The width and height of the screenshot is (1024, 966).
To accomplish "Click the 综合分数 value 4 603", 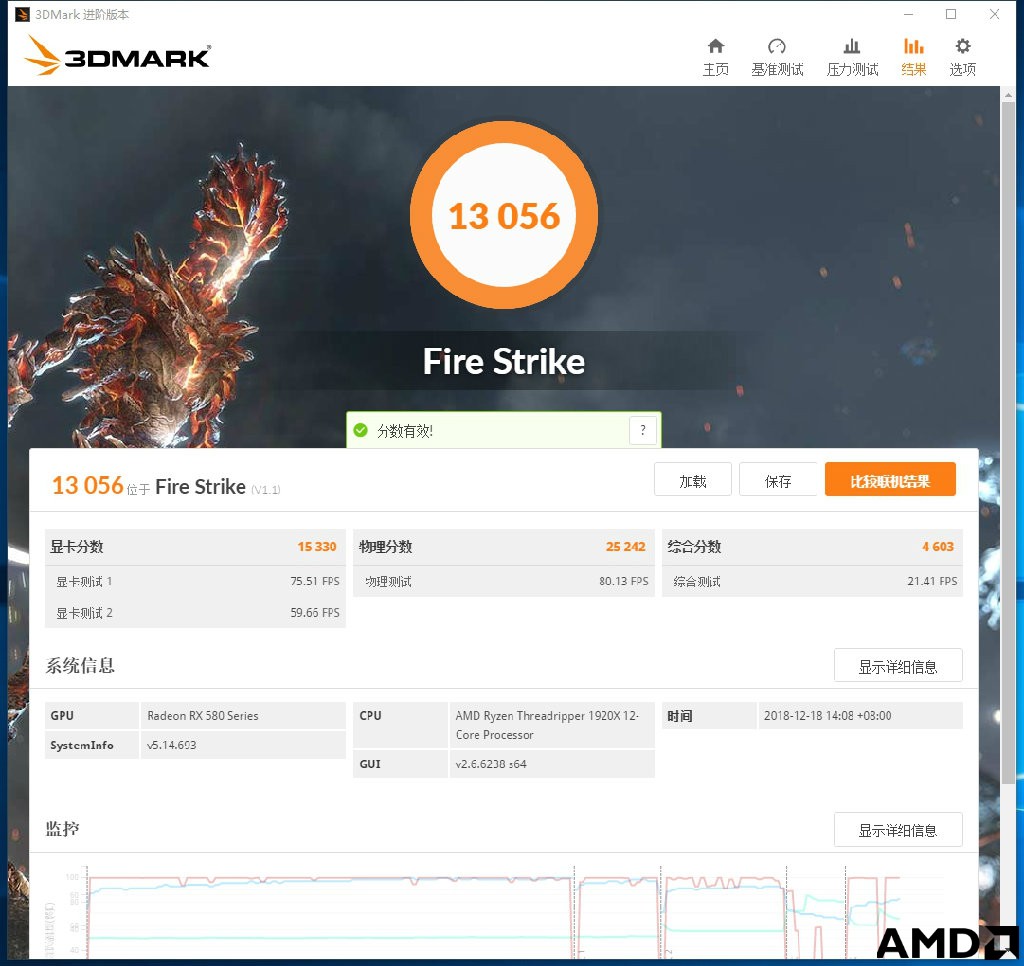I will [938, 547].
